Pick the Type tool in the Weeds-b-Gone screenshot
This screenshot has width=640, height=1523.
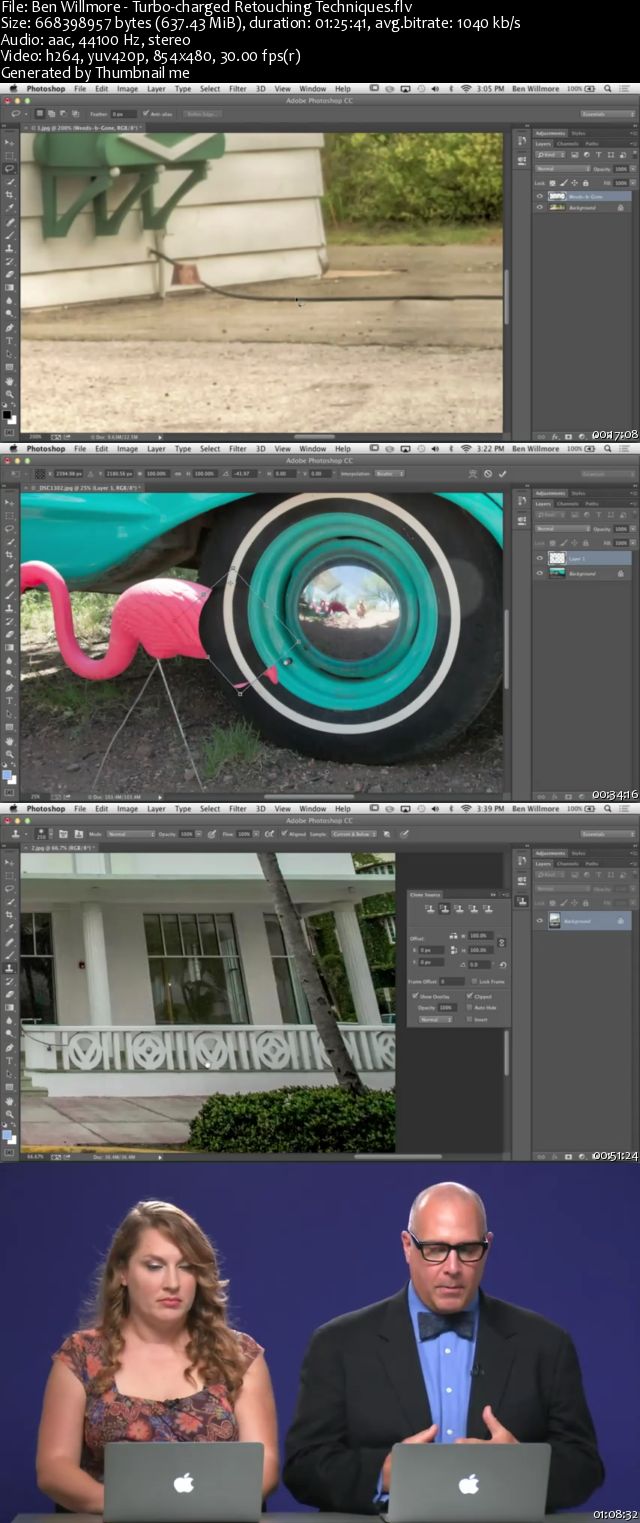coord(9,340)
